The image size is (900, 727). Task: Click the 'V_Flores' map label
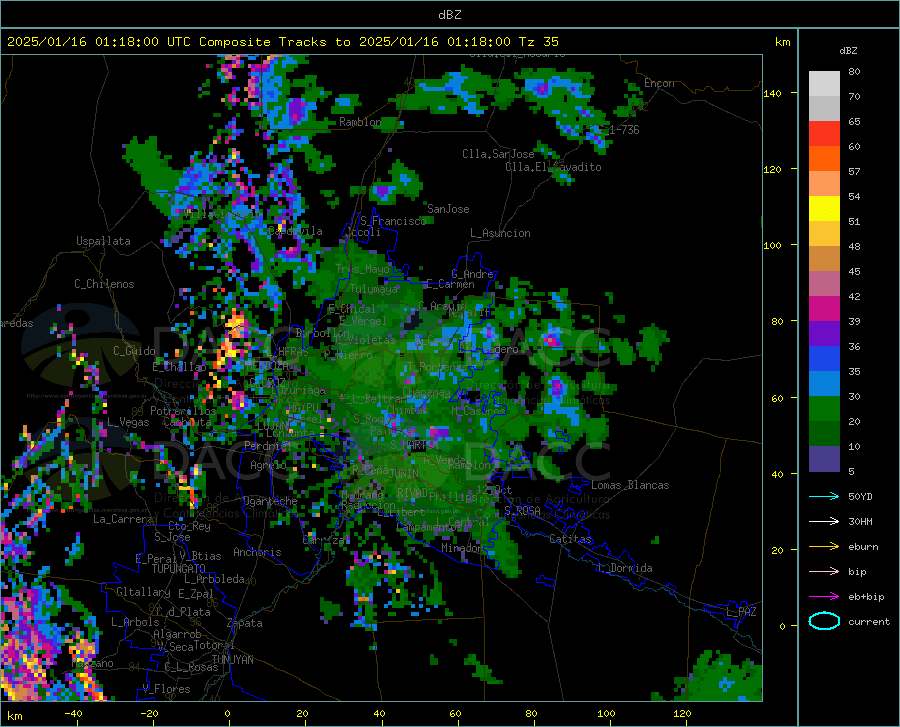166,689
